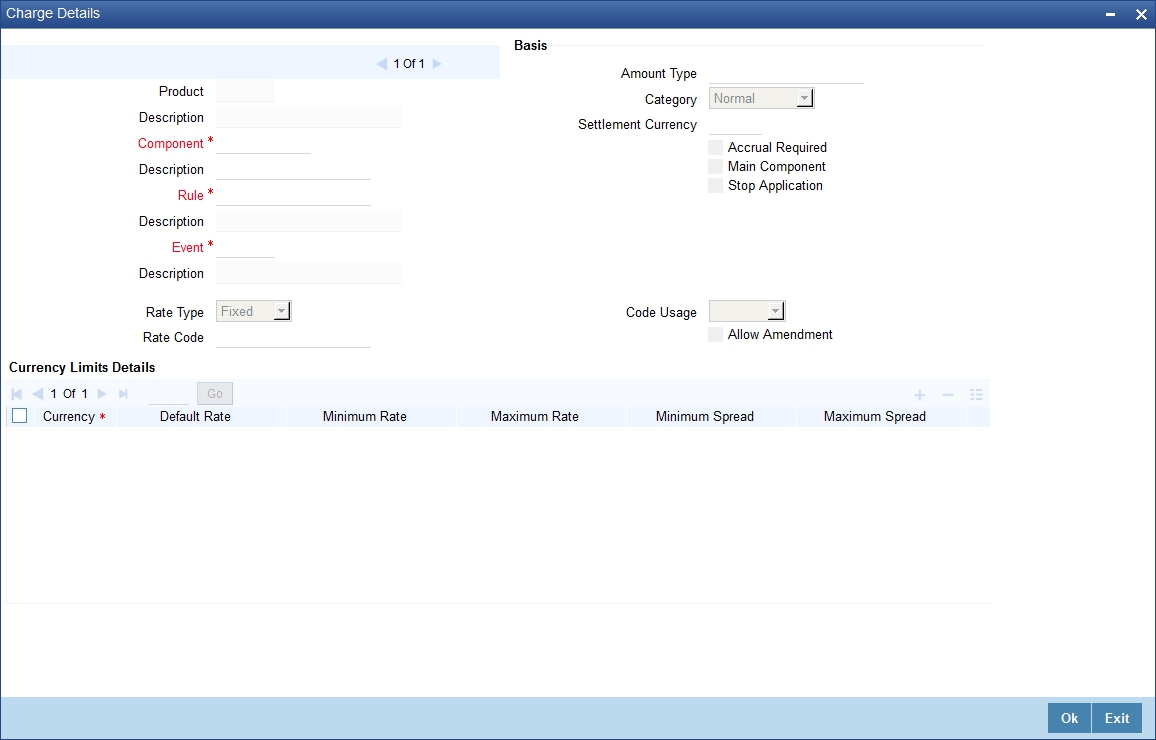This screenshot has width=1156, height=740.
Task: Click the page number field beside Go
Action: click(168, 394)
